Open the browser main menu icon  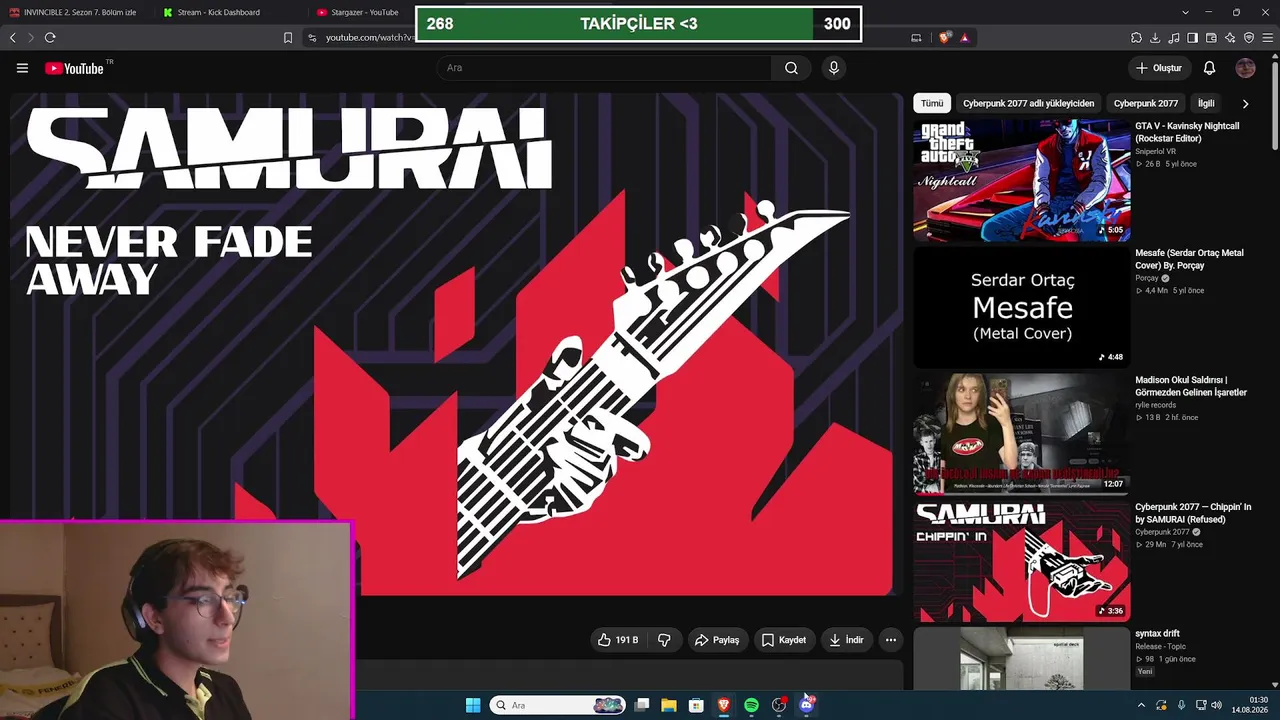coord(1268,38)
